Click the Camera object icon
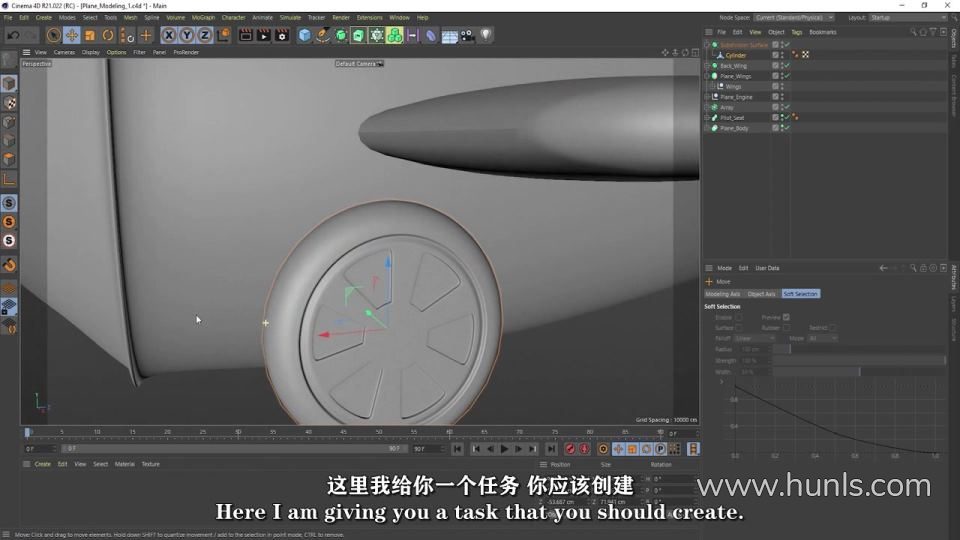This screenshot has height=540, width=960. click(x=468, y=36)
